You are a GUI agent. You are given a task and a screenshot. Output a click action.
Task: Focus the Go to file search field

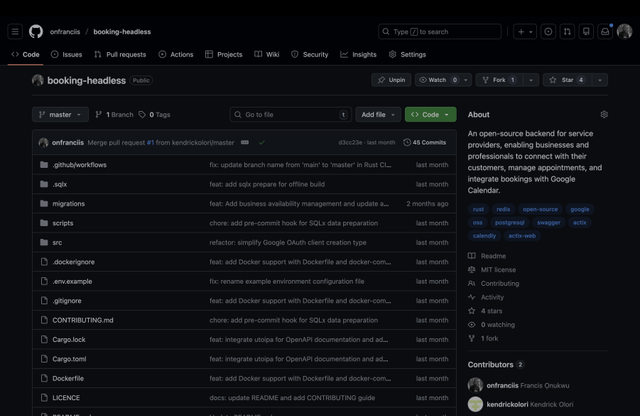[290, 115]
